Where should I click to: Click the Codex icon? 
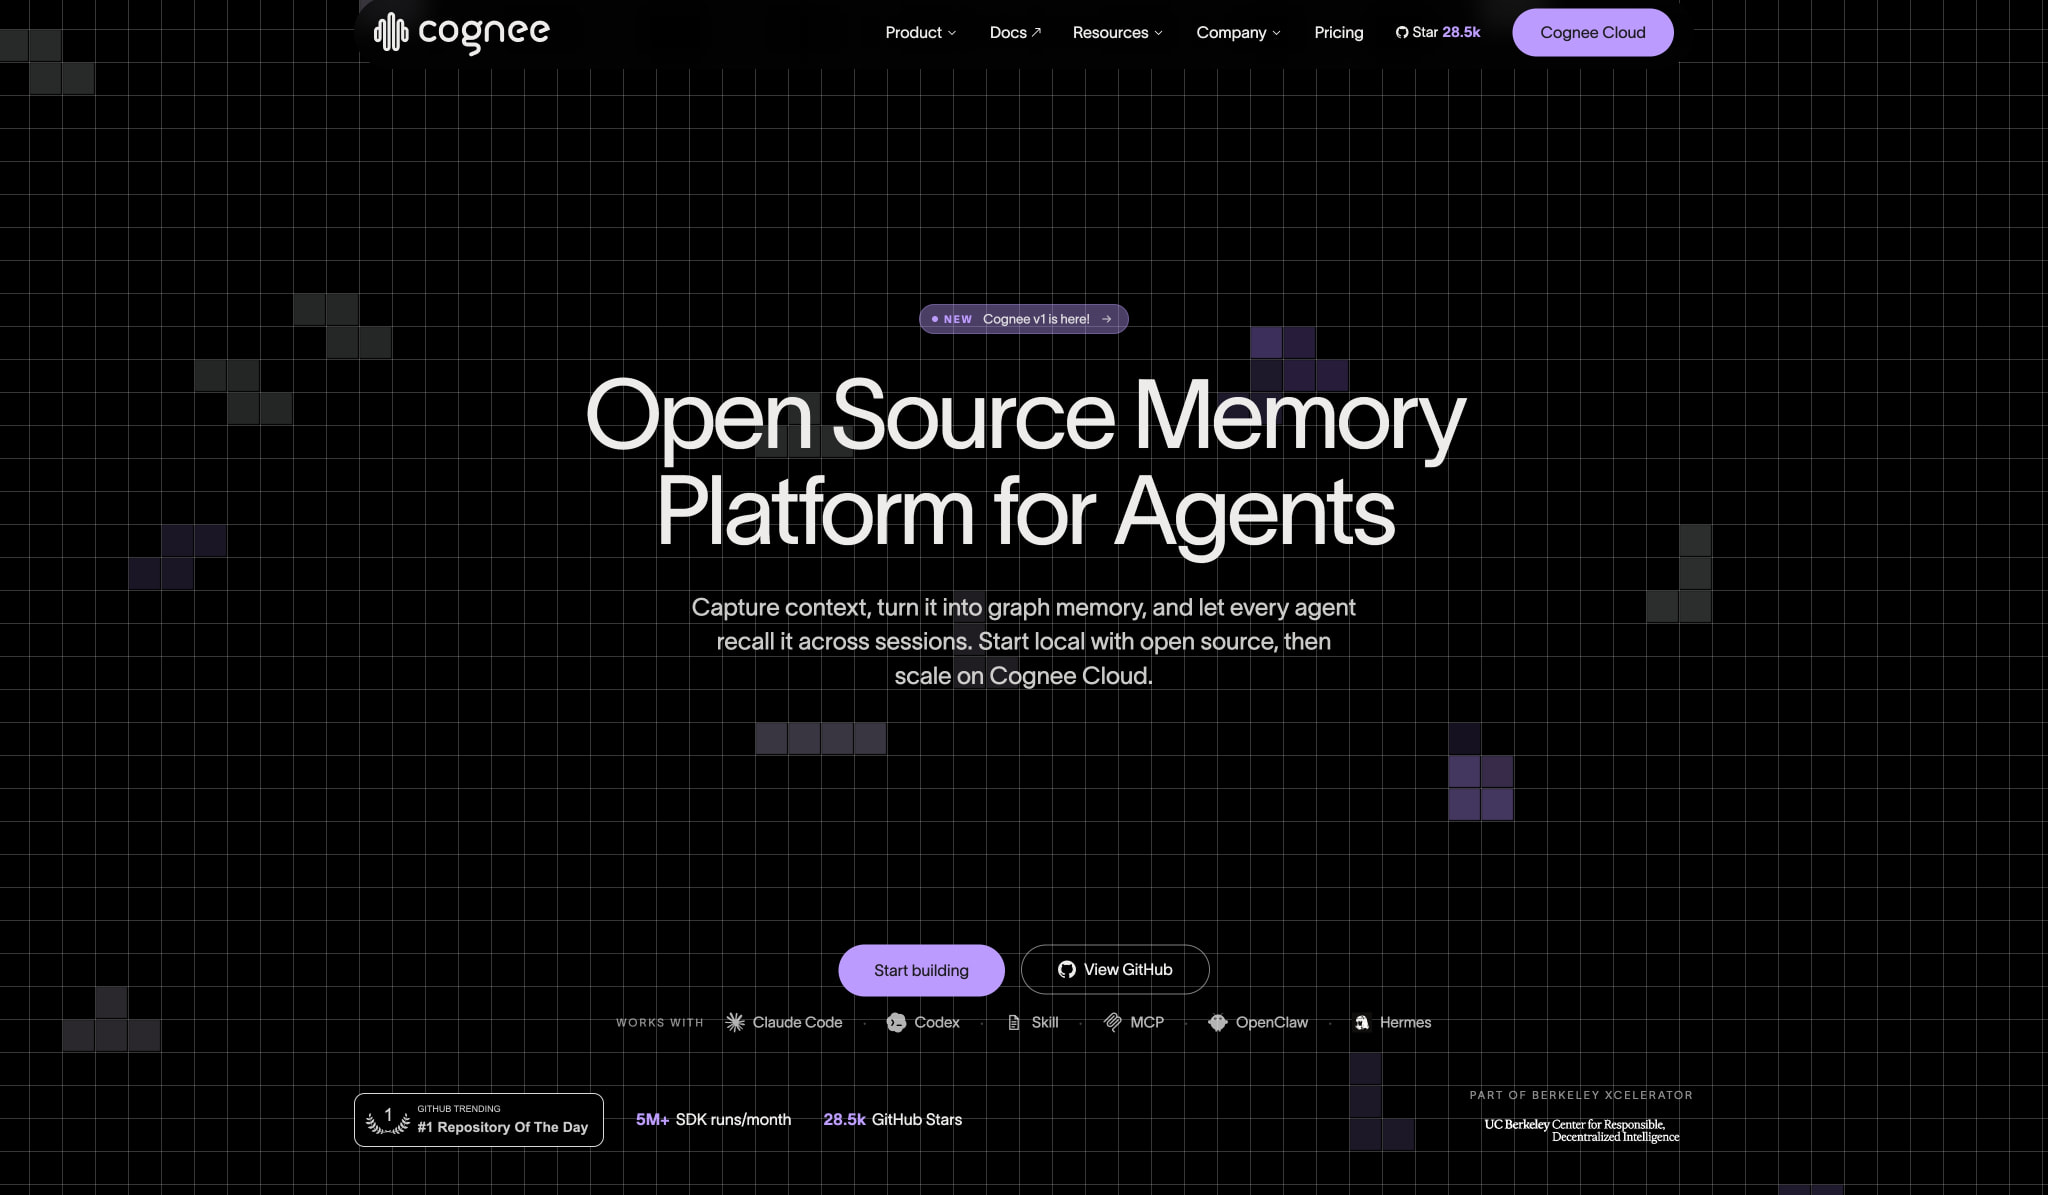pyautogui.click(x=896, y=1022)
